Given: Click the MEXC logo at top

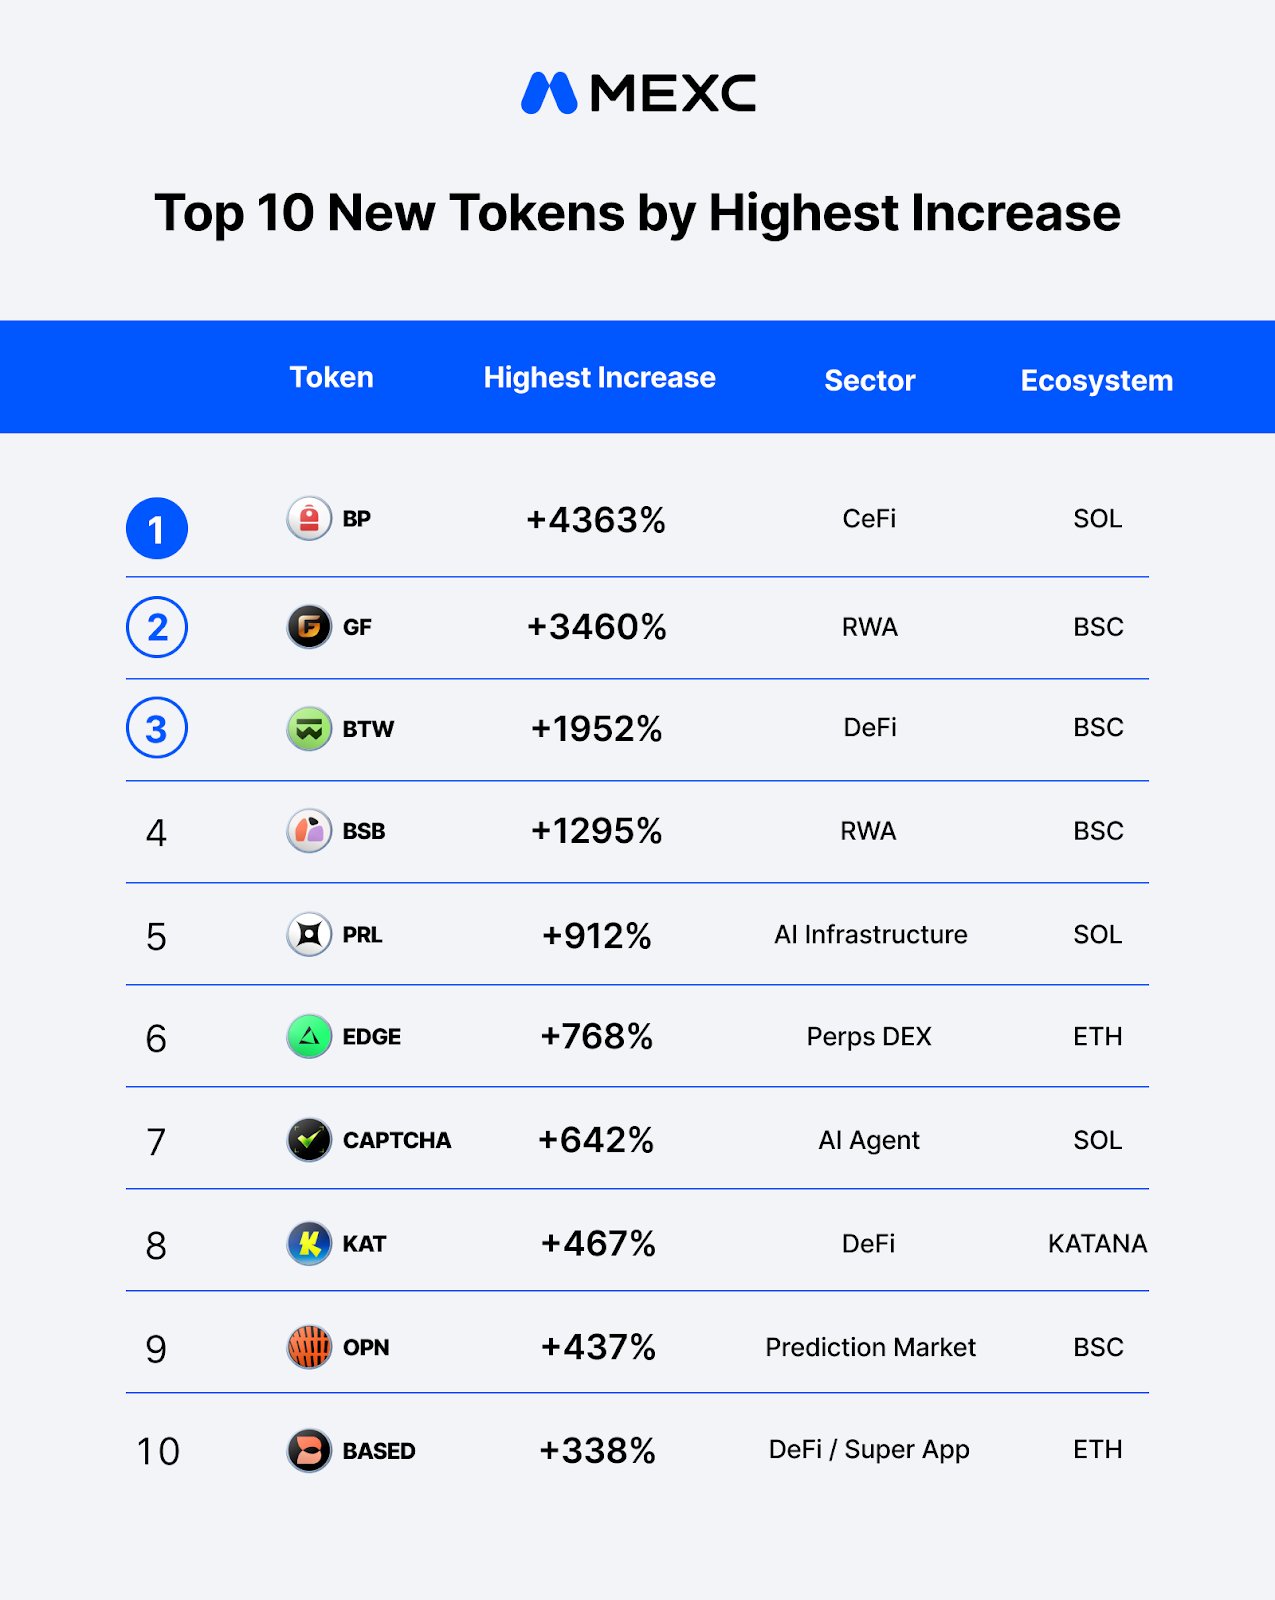Looking at the screenshot, I should click(638, 93).
